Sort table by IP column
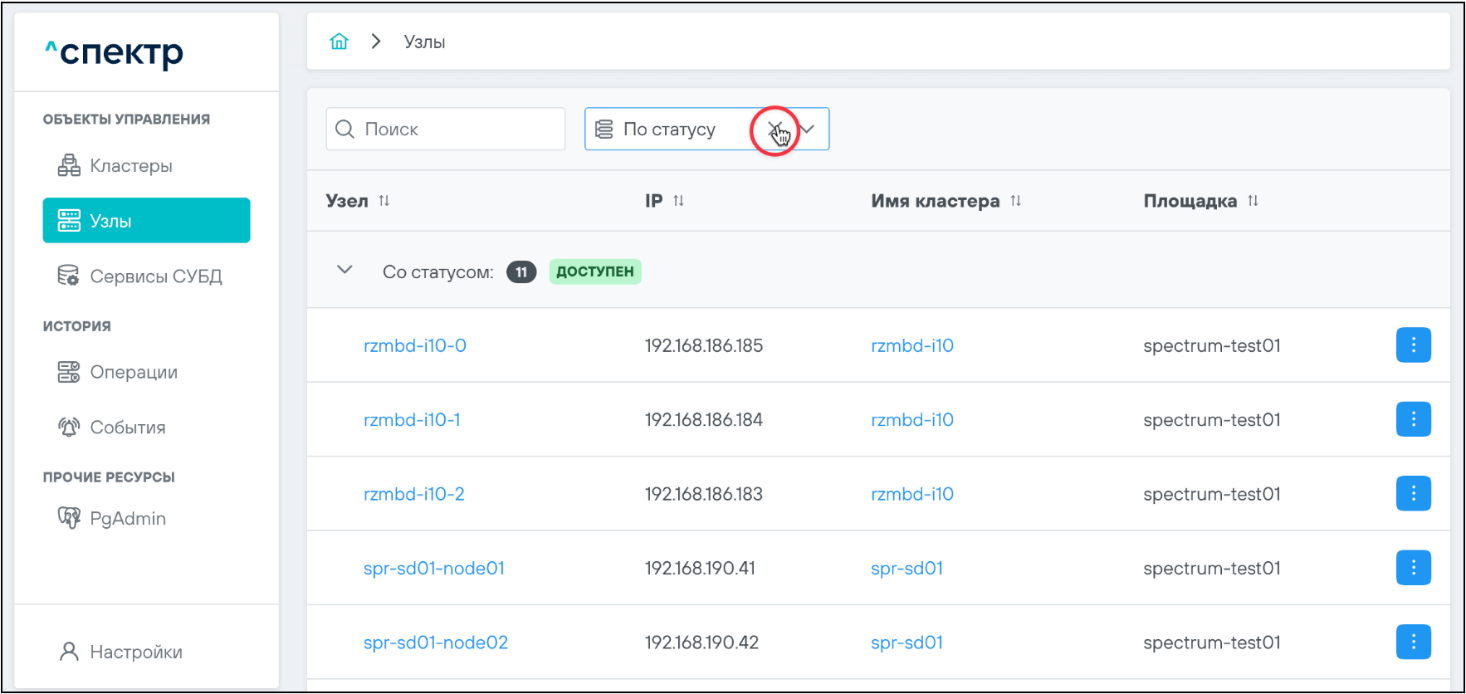This screenshot has width=1466, height=694. pyautogui.click(x=678, y=201)
